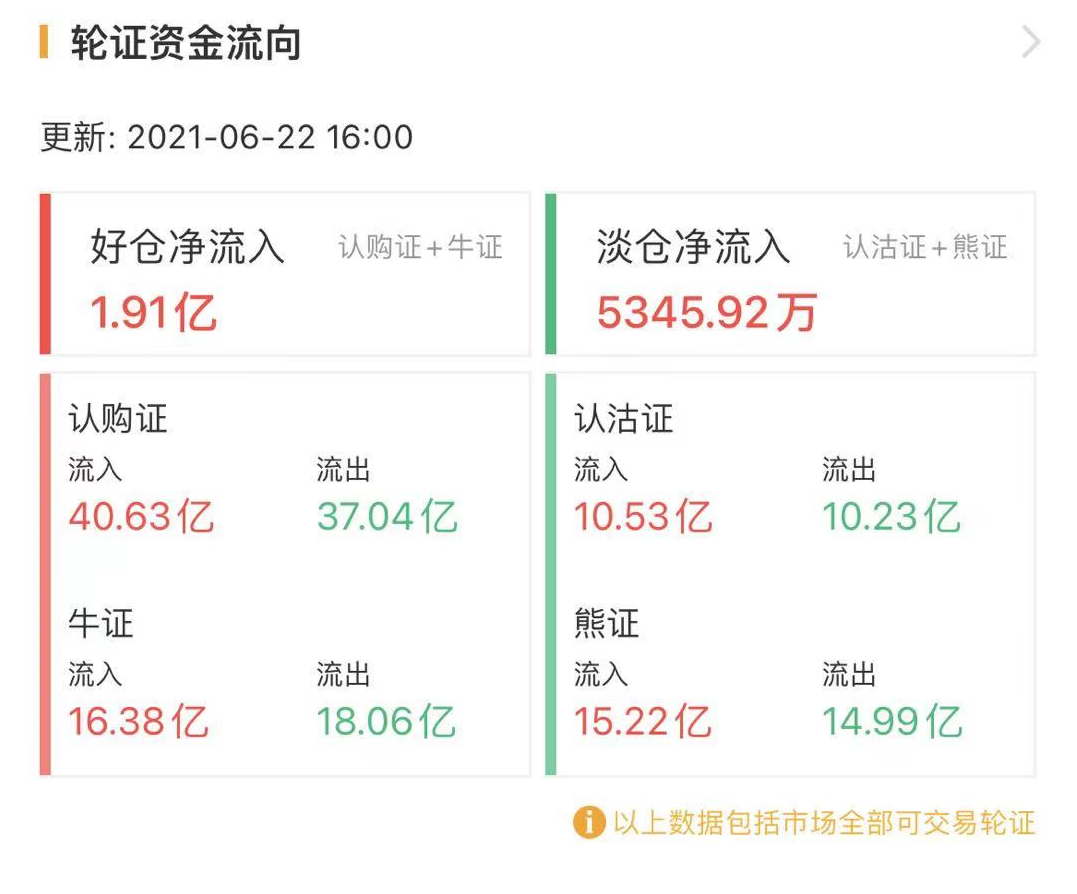
Task: Click the 轮证资金流向 section title
Action: [186, 44]
